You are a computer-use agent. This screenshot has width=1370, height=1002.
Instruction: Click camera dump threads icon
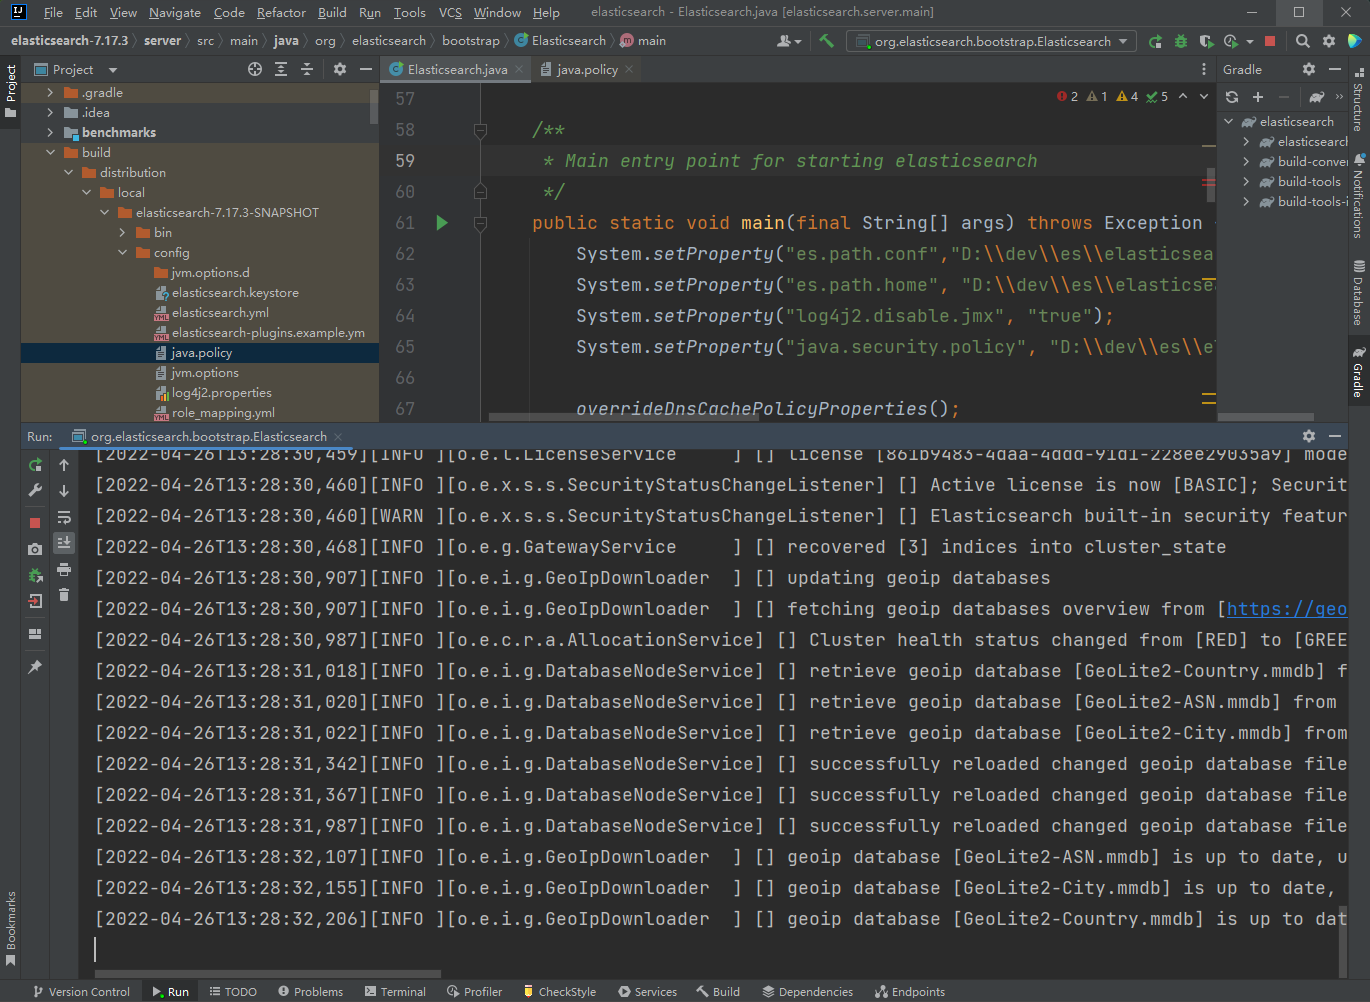coord(35,549)
